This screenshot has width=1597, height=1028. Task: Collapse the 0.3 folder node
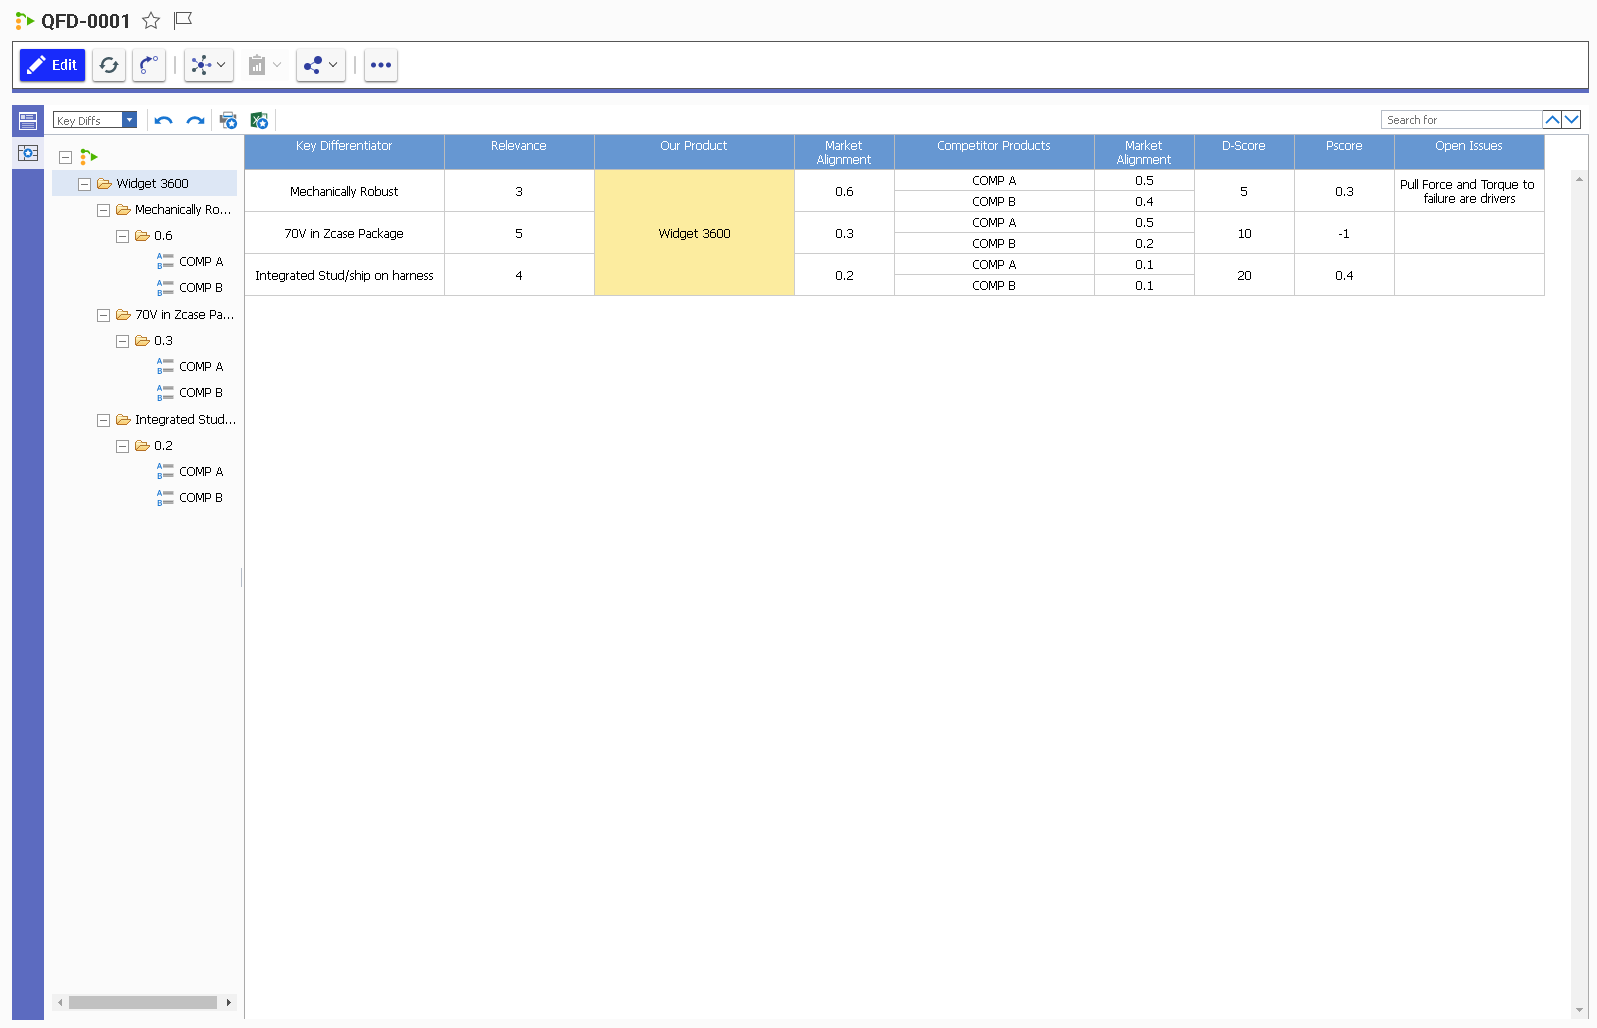click(x=122, y=341)
